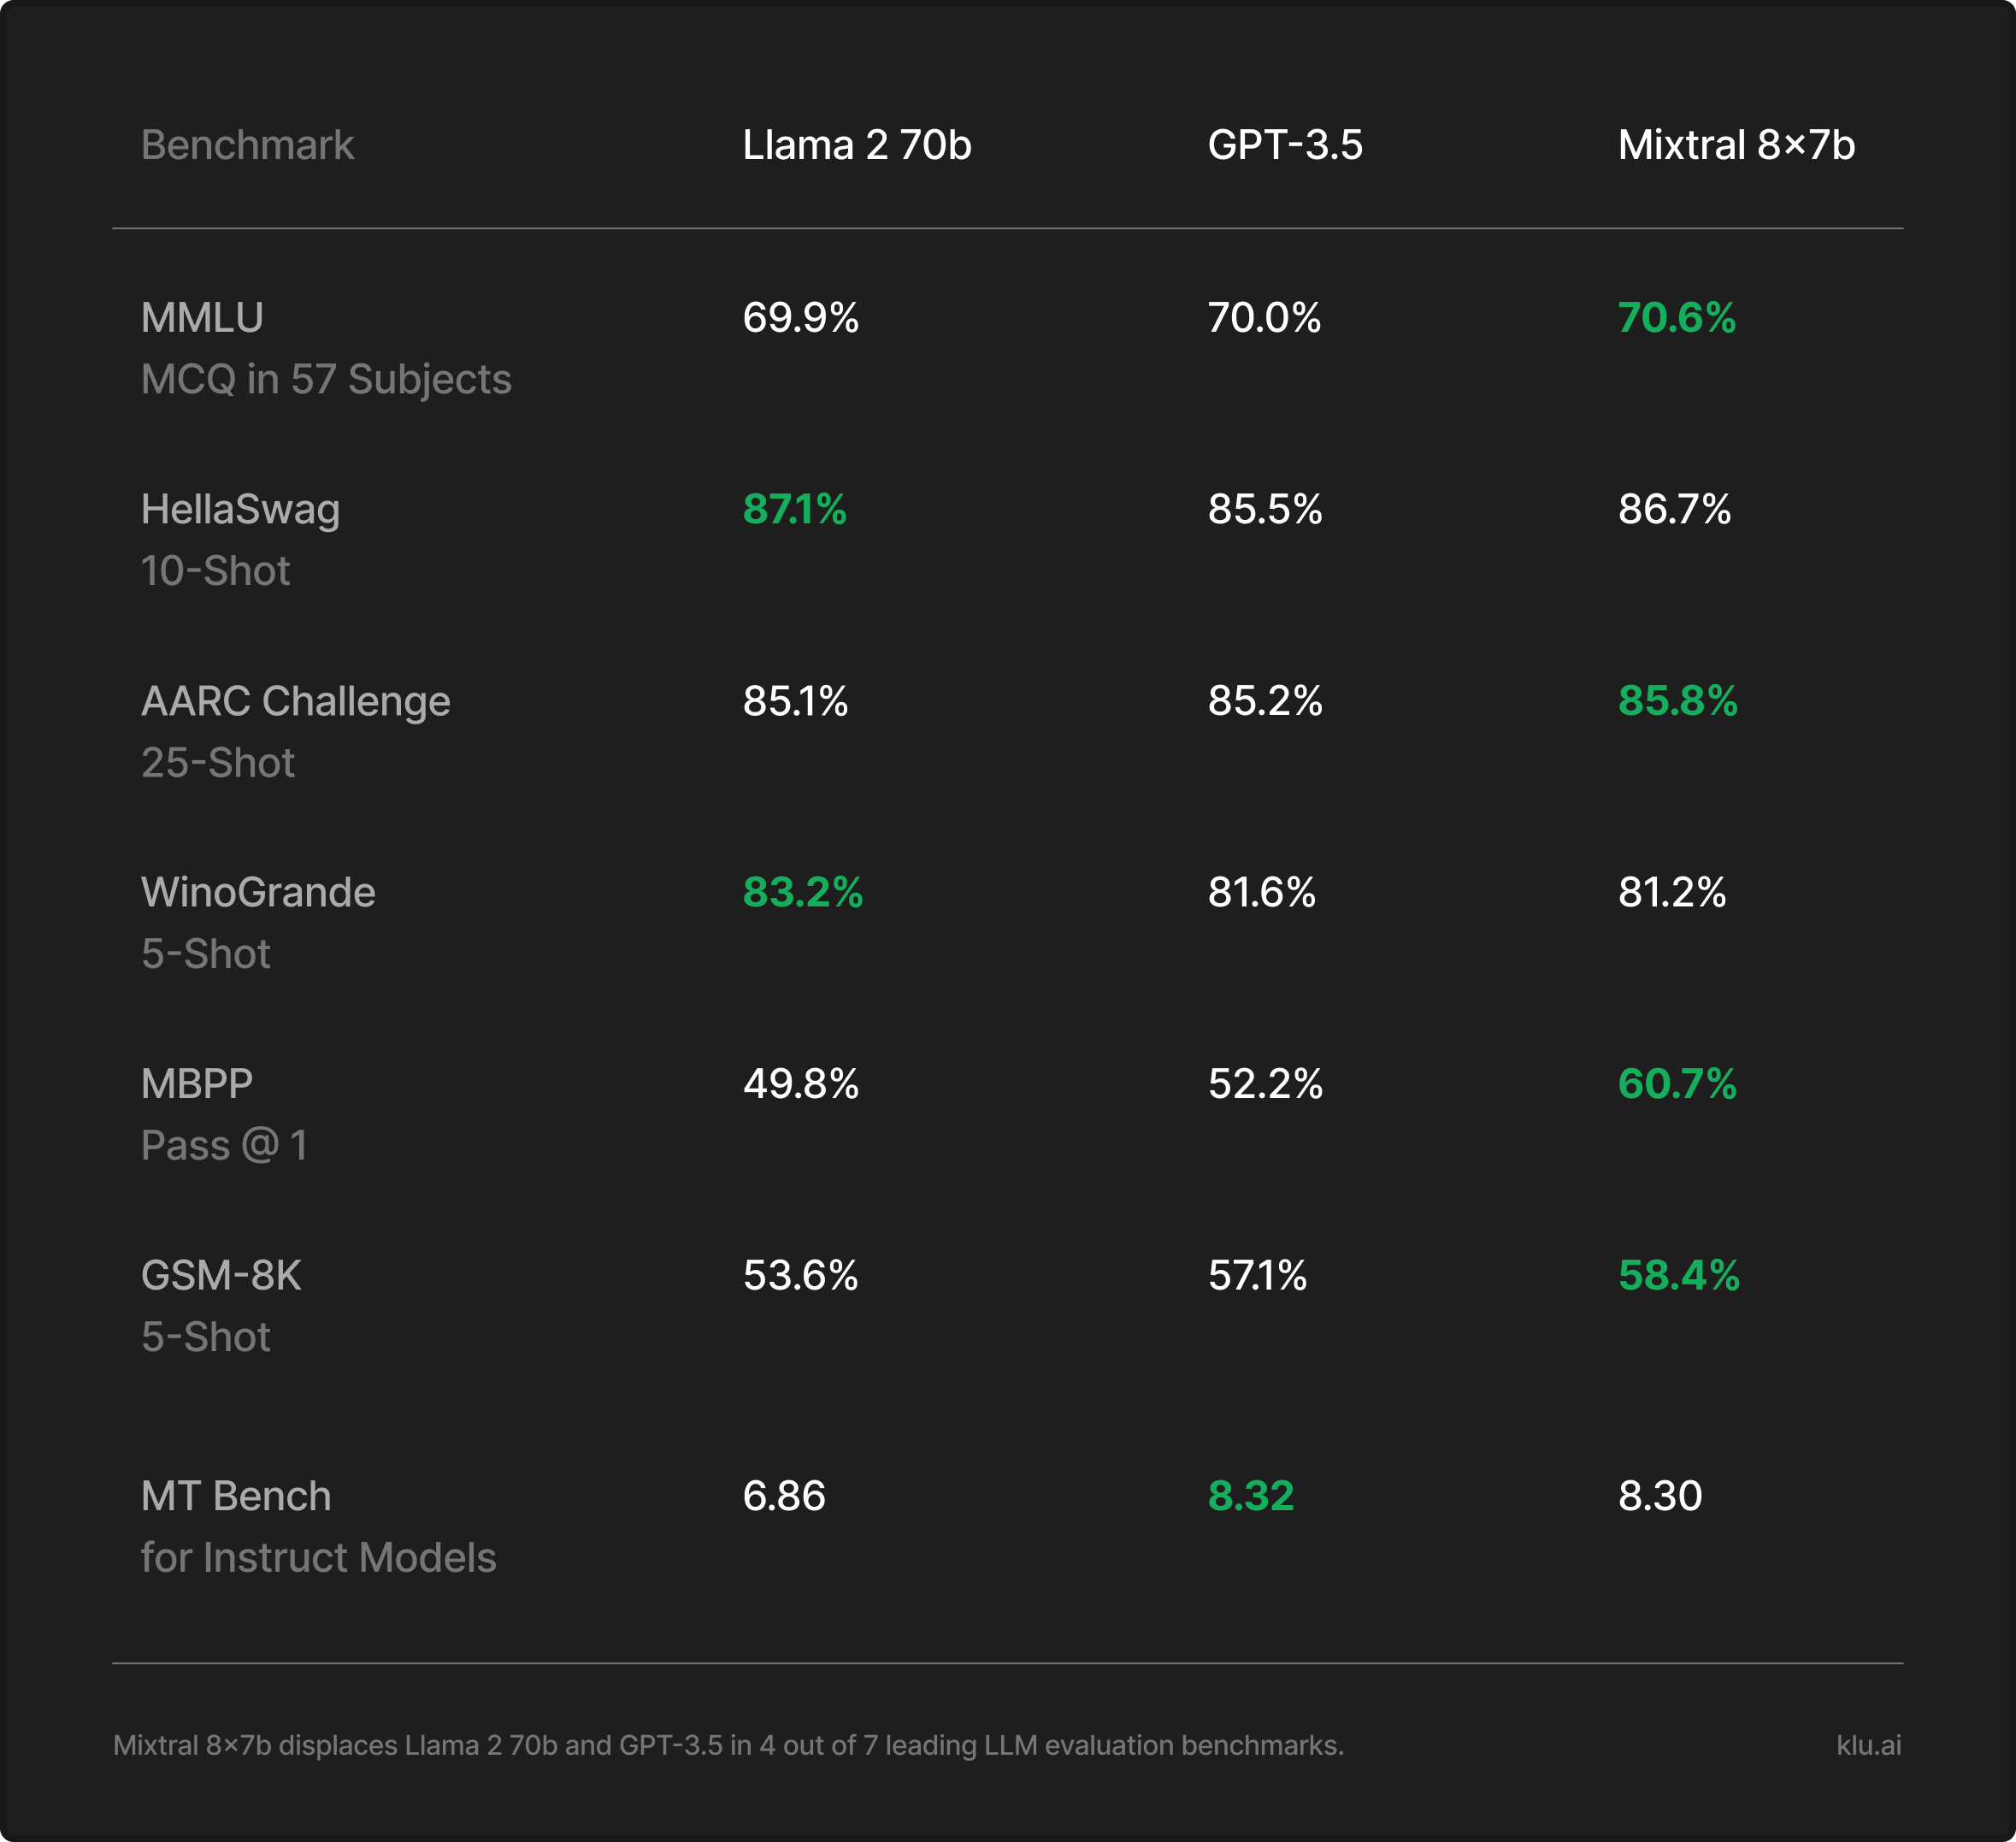Select GPT-3.5's 57.1% GSM-8K score
The width and height of the screenshot is (2016, 1842).
click(x=1257, y=1276)
